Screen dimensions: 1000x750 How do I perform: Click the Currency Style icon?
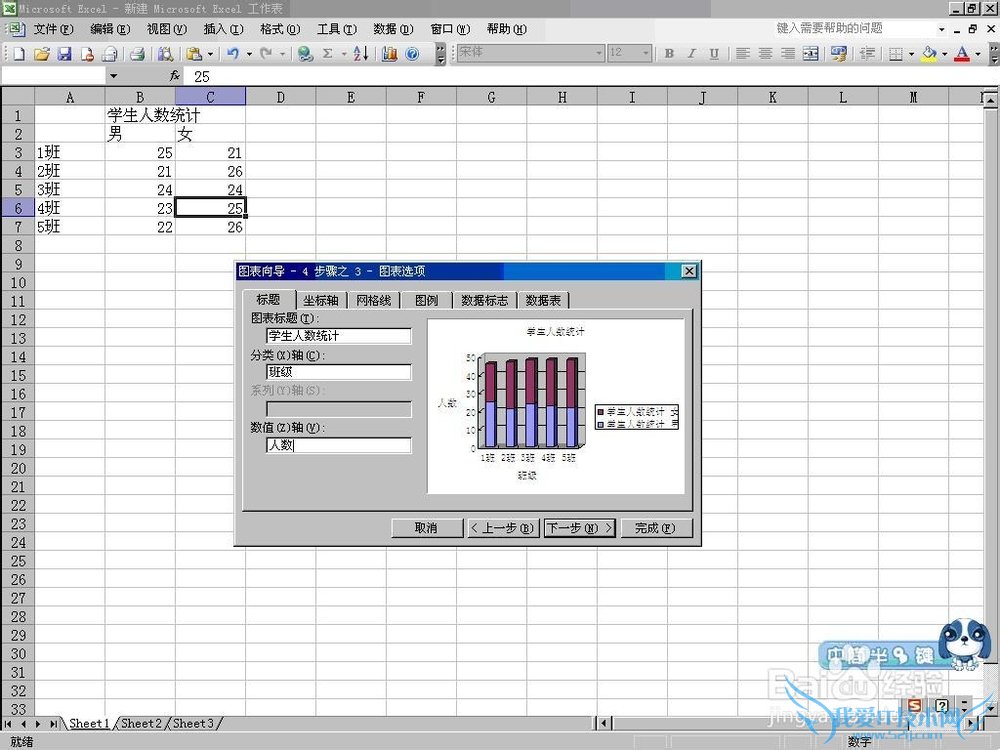839,54
